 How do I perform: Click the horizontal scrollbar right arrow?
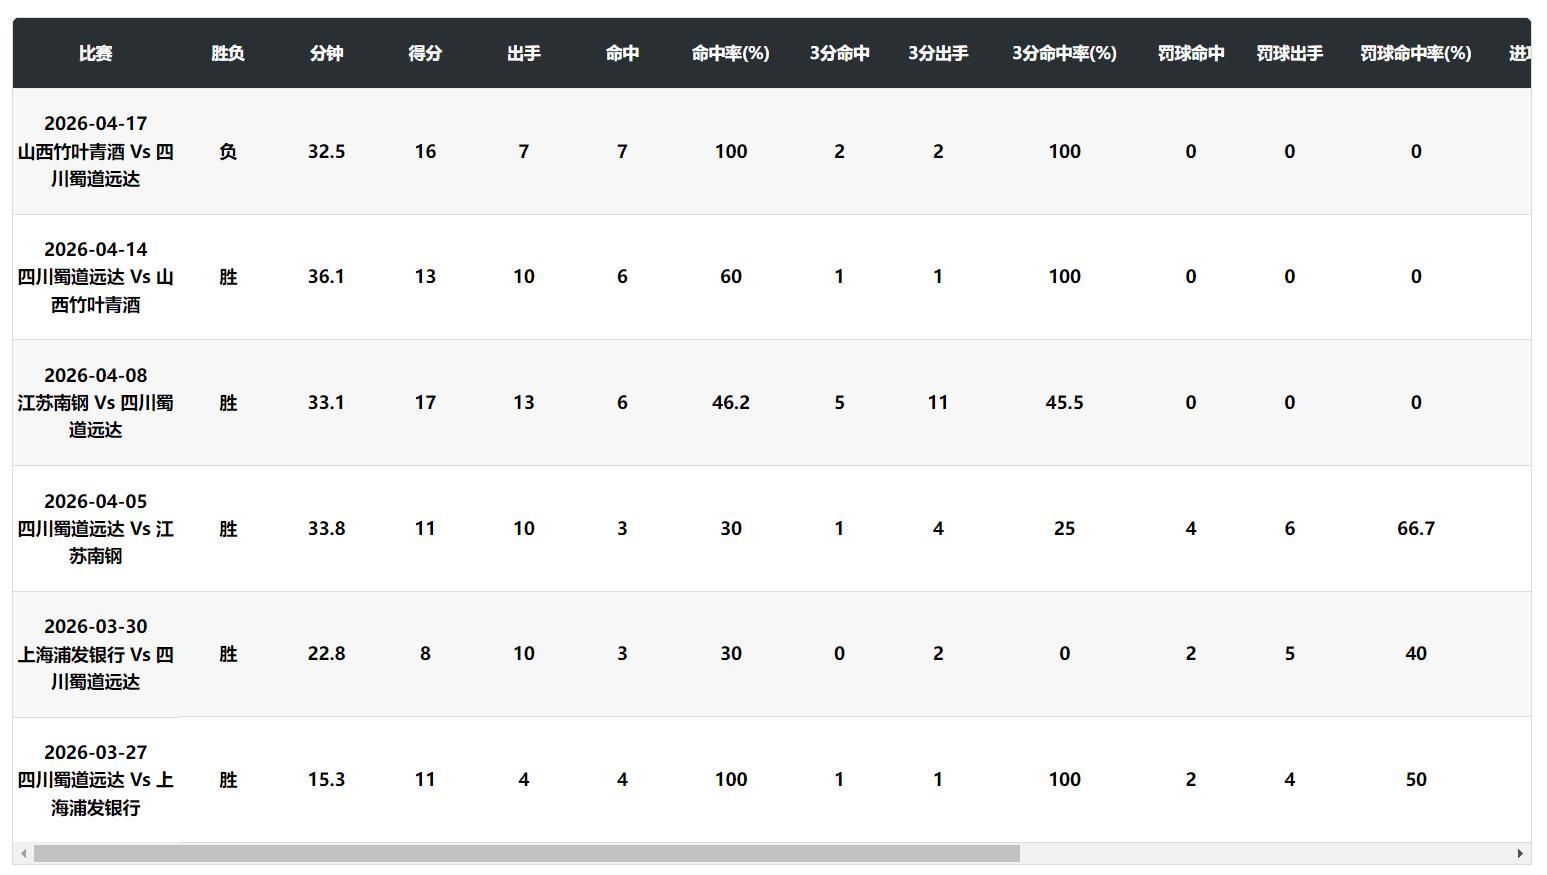pyautogui.click(x=1520, y=854)
